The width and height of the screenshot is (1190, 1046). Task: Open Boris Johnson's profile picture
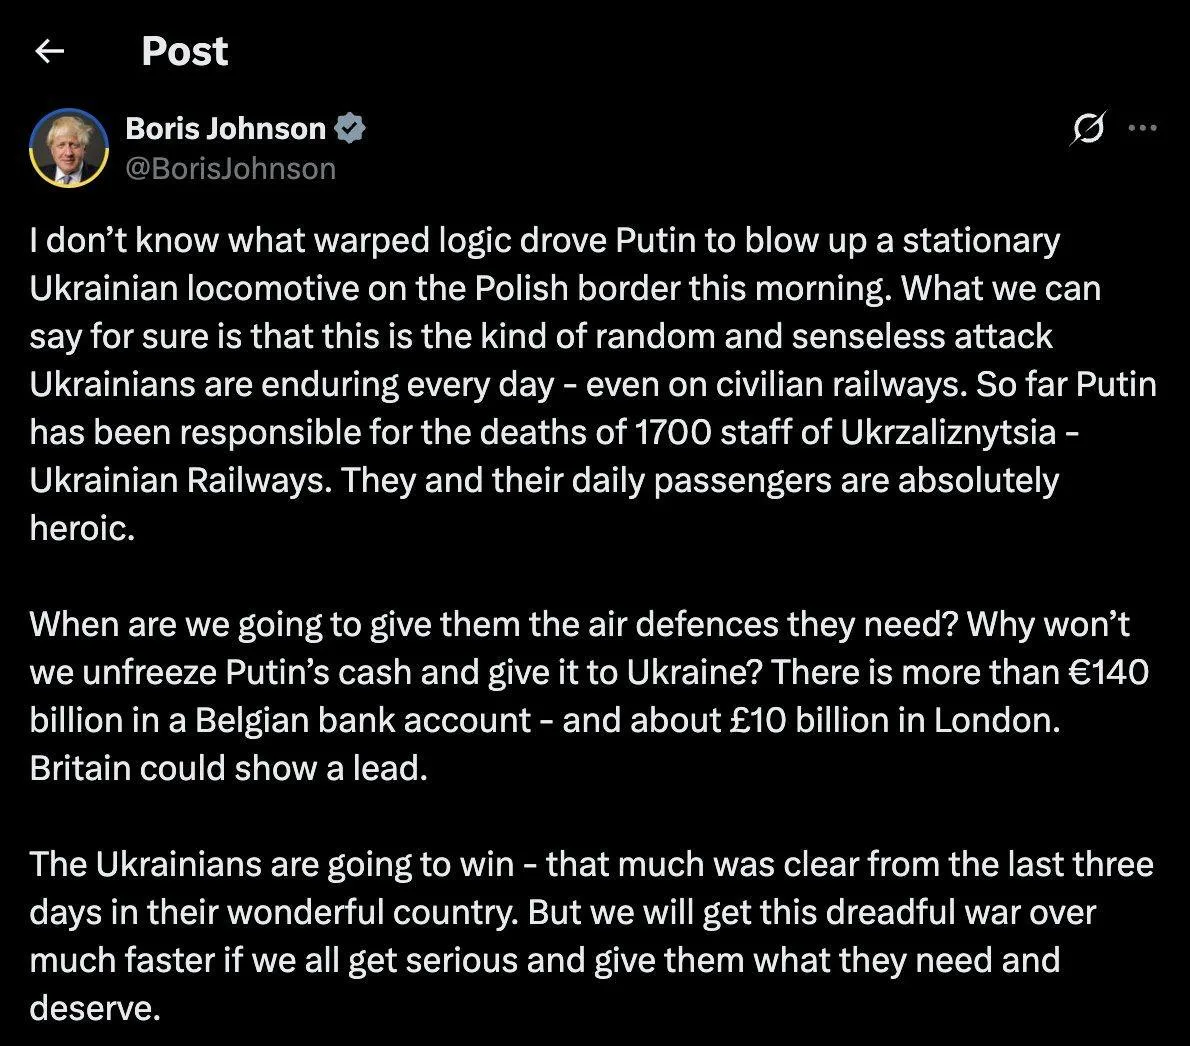pyautogui.click(x=69, y=147)
